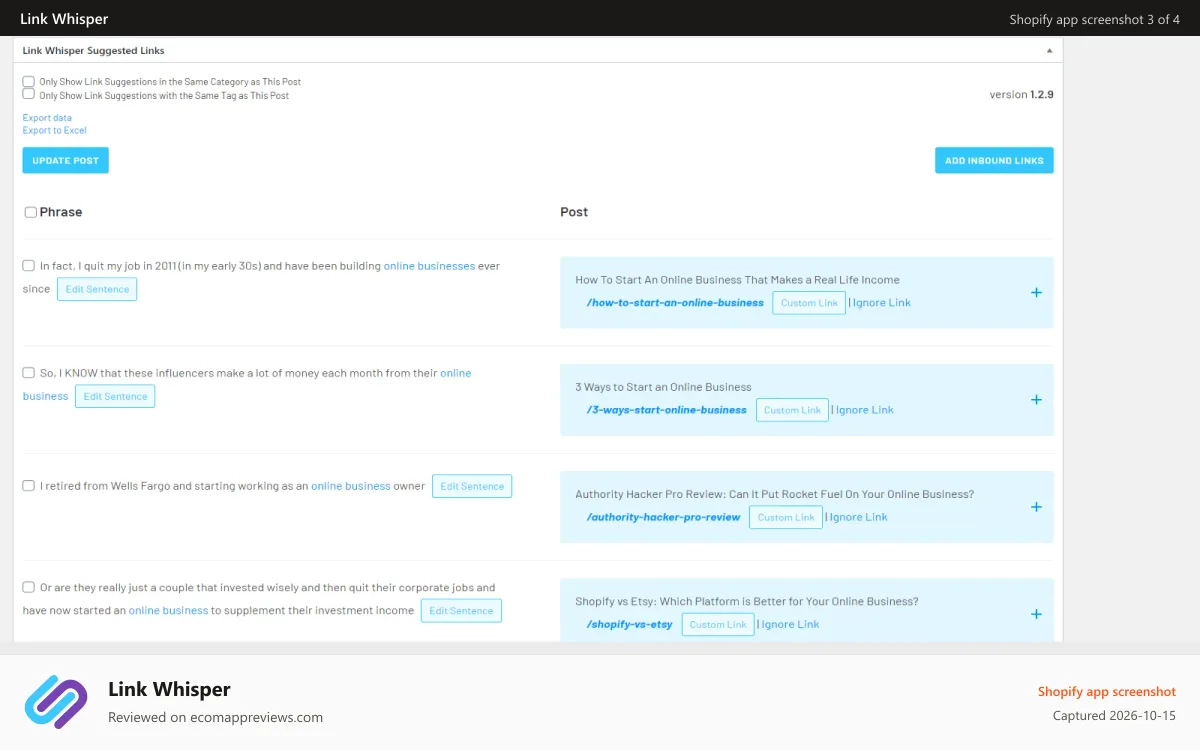Open the Export to Excel link
The height and width of the screenshot is (750, 1200).
[x=55, y=130]
